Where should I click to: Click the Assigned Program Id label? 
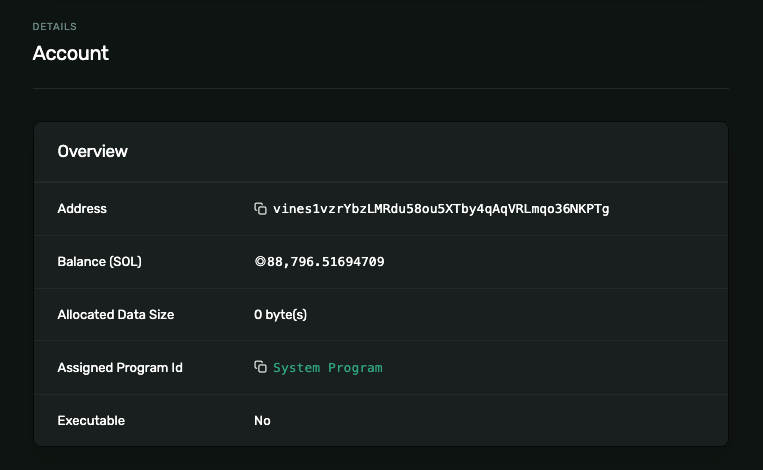point(120,367)
